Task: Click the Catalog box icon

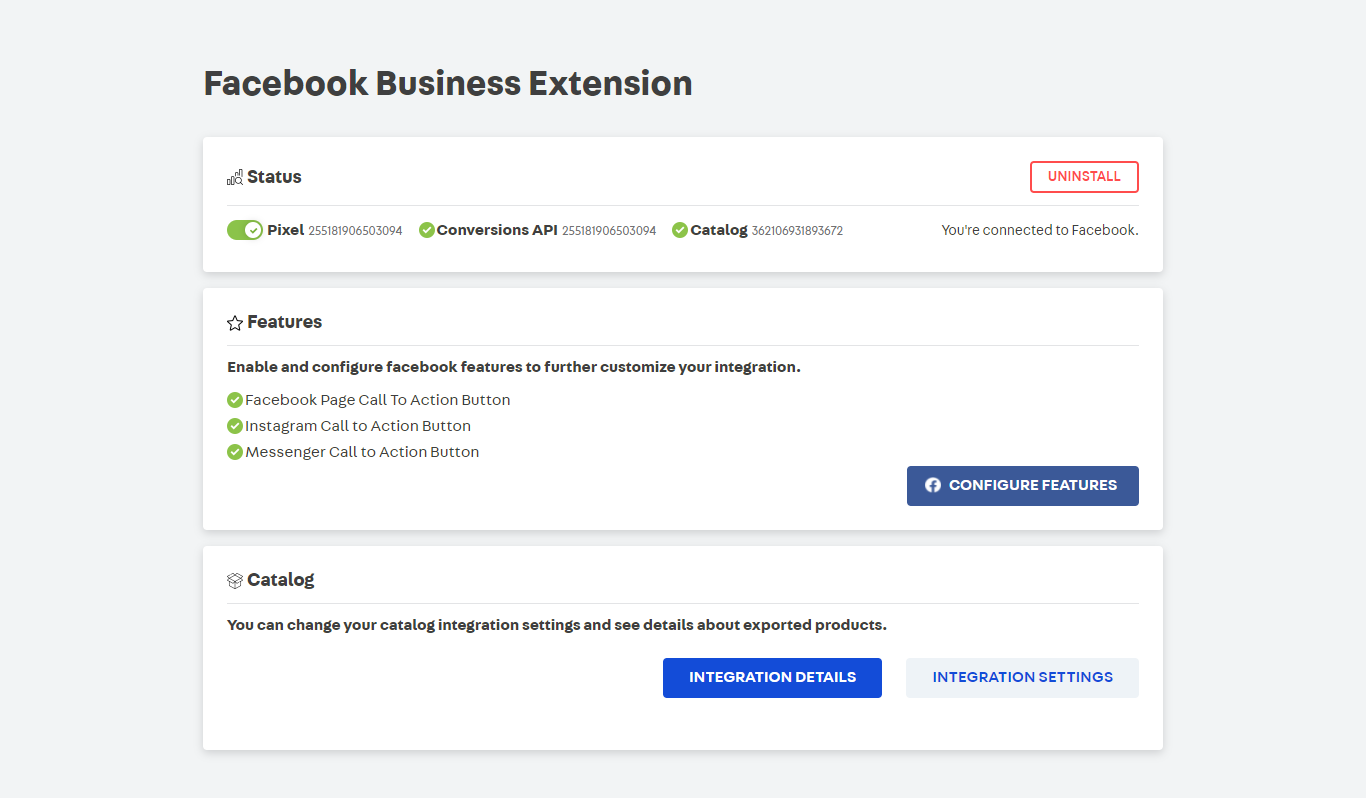Action: click(x=235, y=580)
